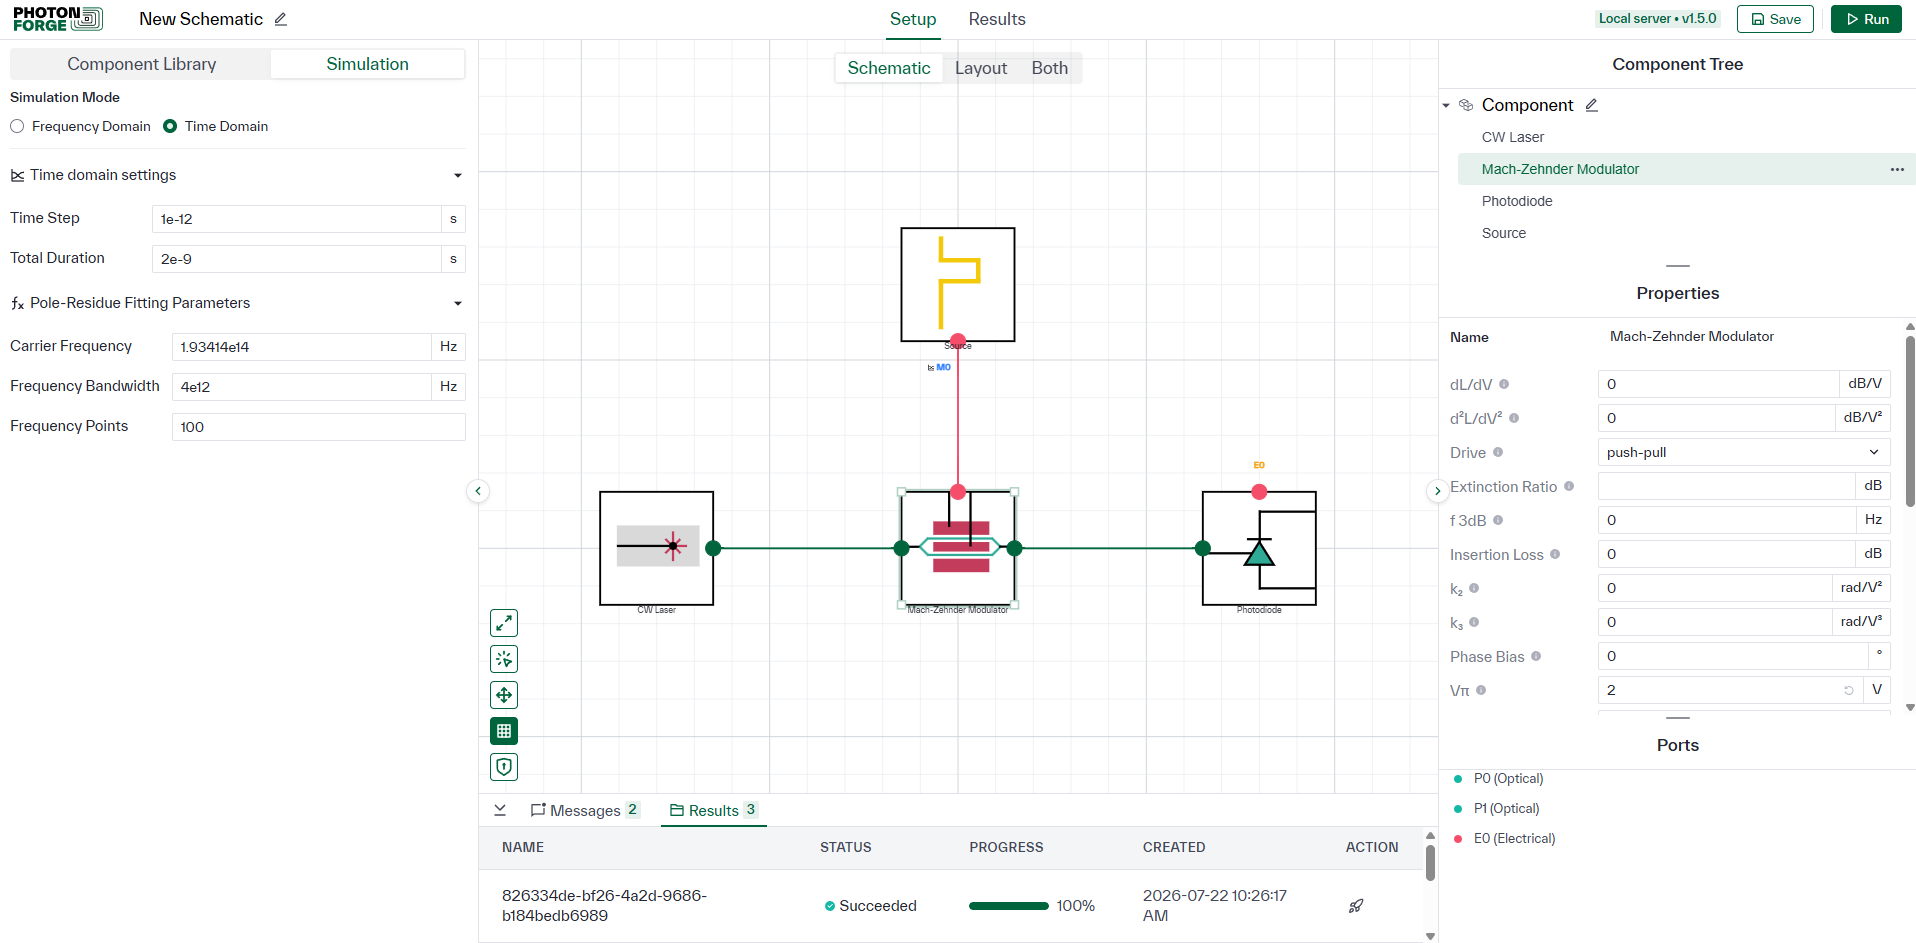The height and width of the screenshot is (943, 1916).
Task: Select the pan/move canvas tool
Action: pyautogui.click(x=504, y=695)
